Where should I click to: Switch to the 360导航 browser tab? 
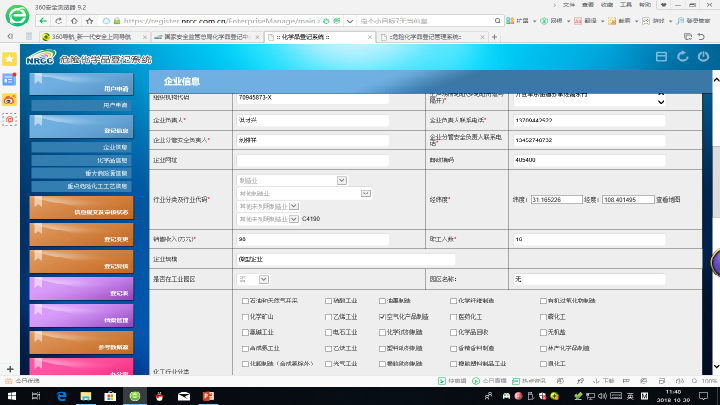[95, 35]
